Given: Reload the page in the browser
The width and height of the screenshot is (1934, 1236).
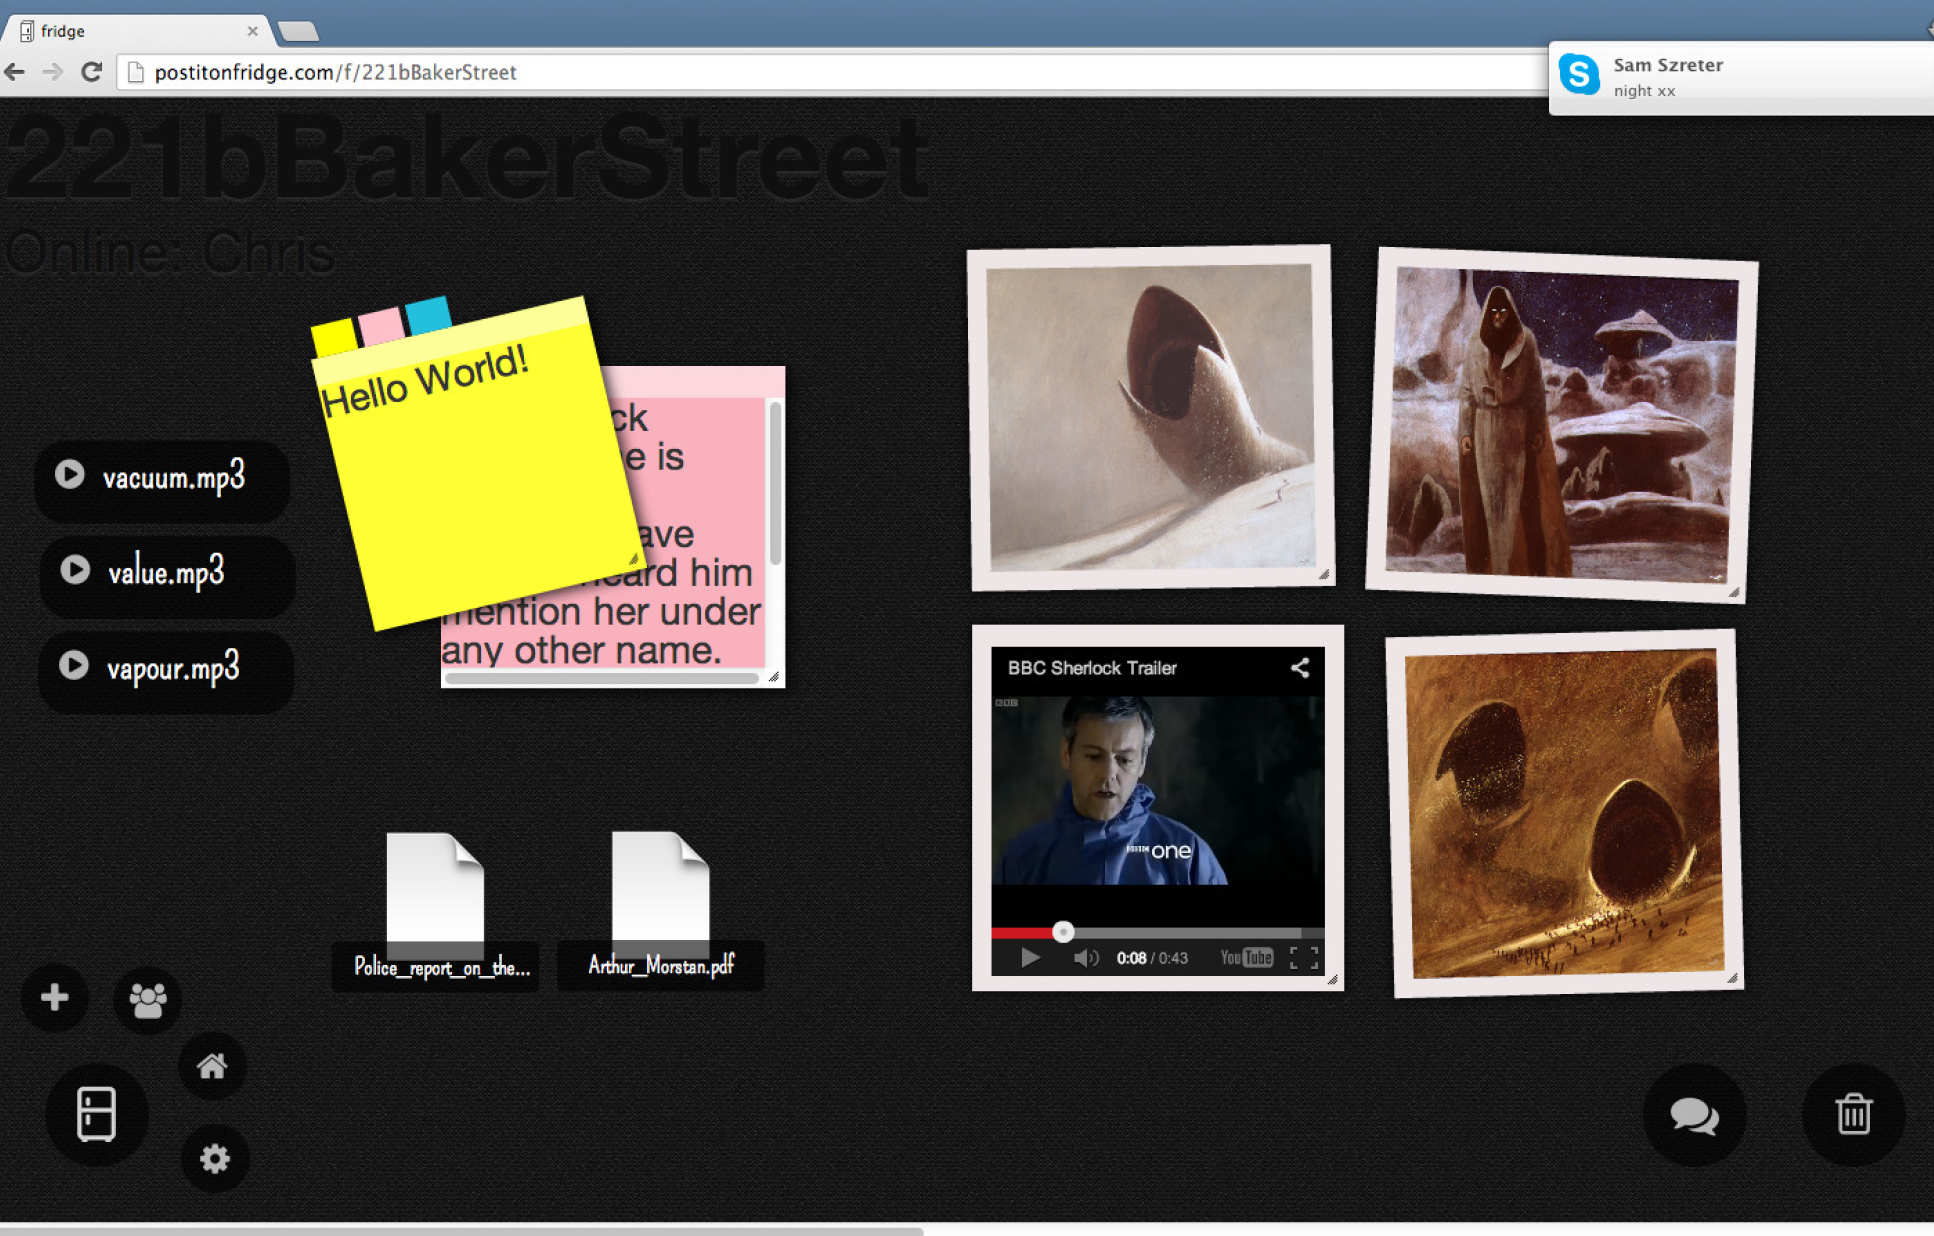Looking at the screenshot, I should click(x=91, y=72).
